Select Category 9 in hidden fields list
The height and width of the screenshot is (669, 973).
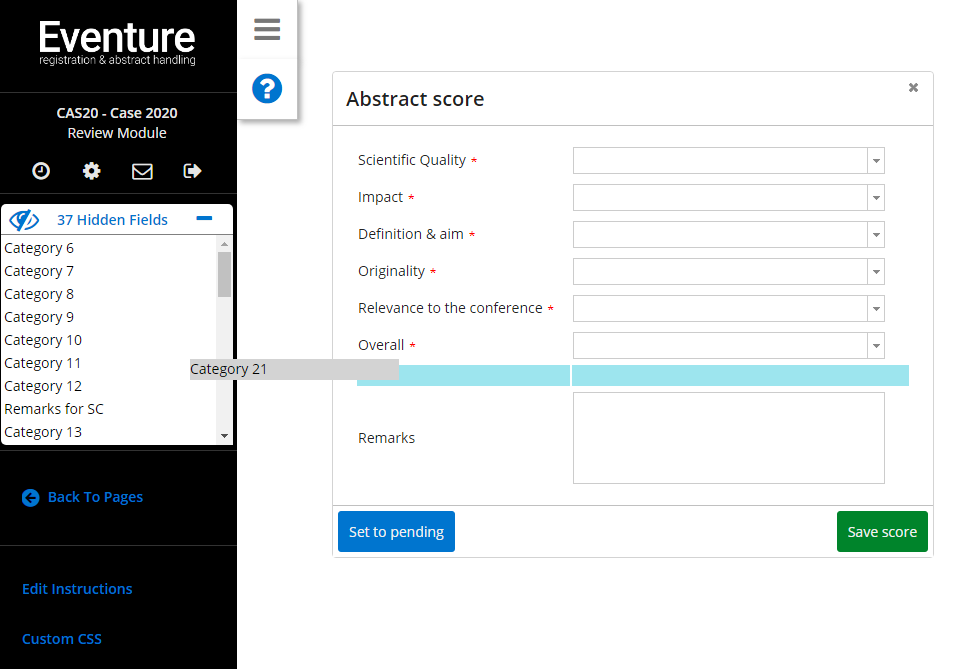click(x=39, y=317)
